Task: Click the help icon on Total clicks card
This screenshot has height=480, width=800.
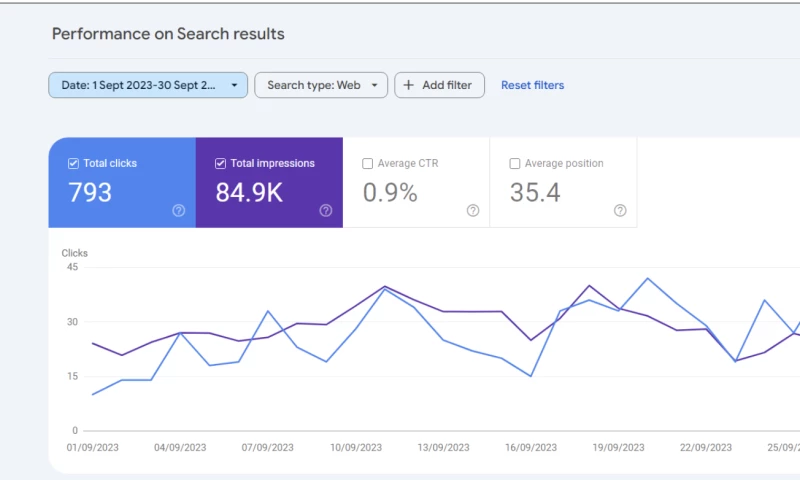Action: coord(179,210)
